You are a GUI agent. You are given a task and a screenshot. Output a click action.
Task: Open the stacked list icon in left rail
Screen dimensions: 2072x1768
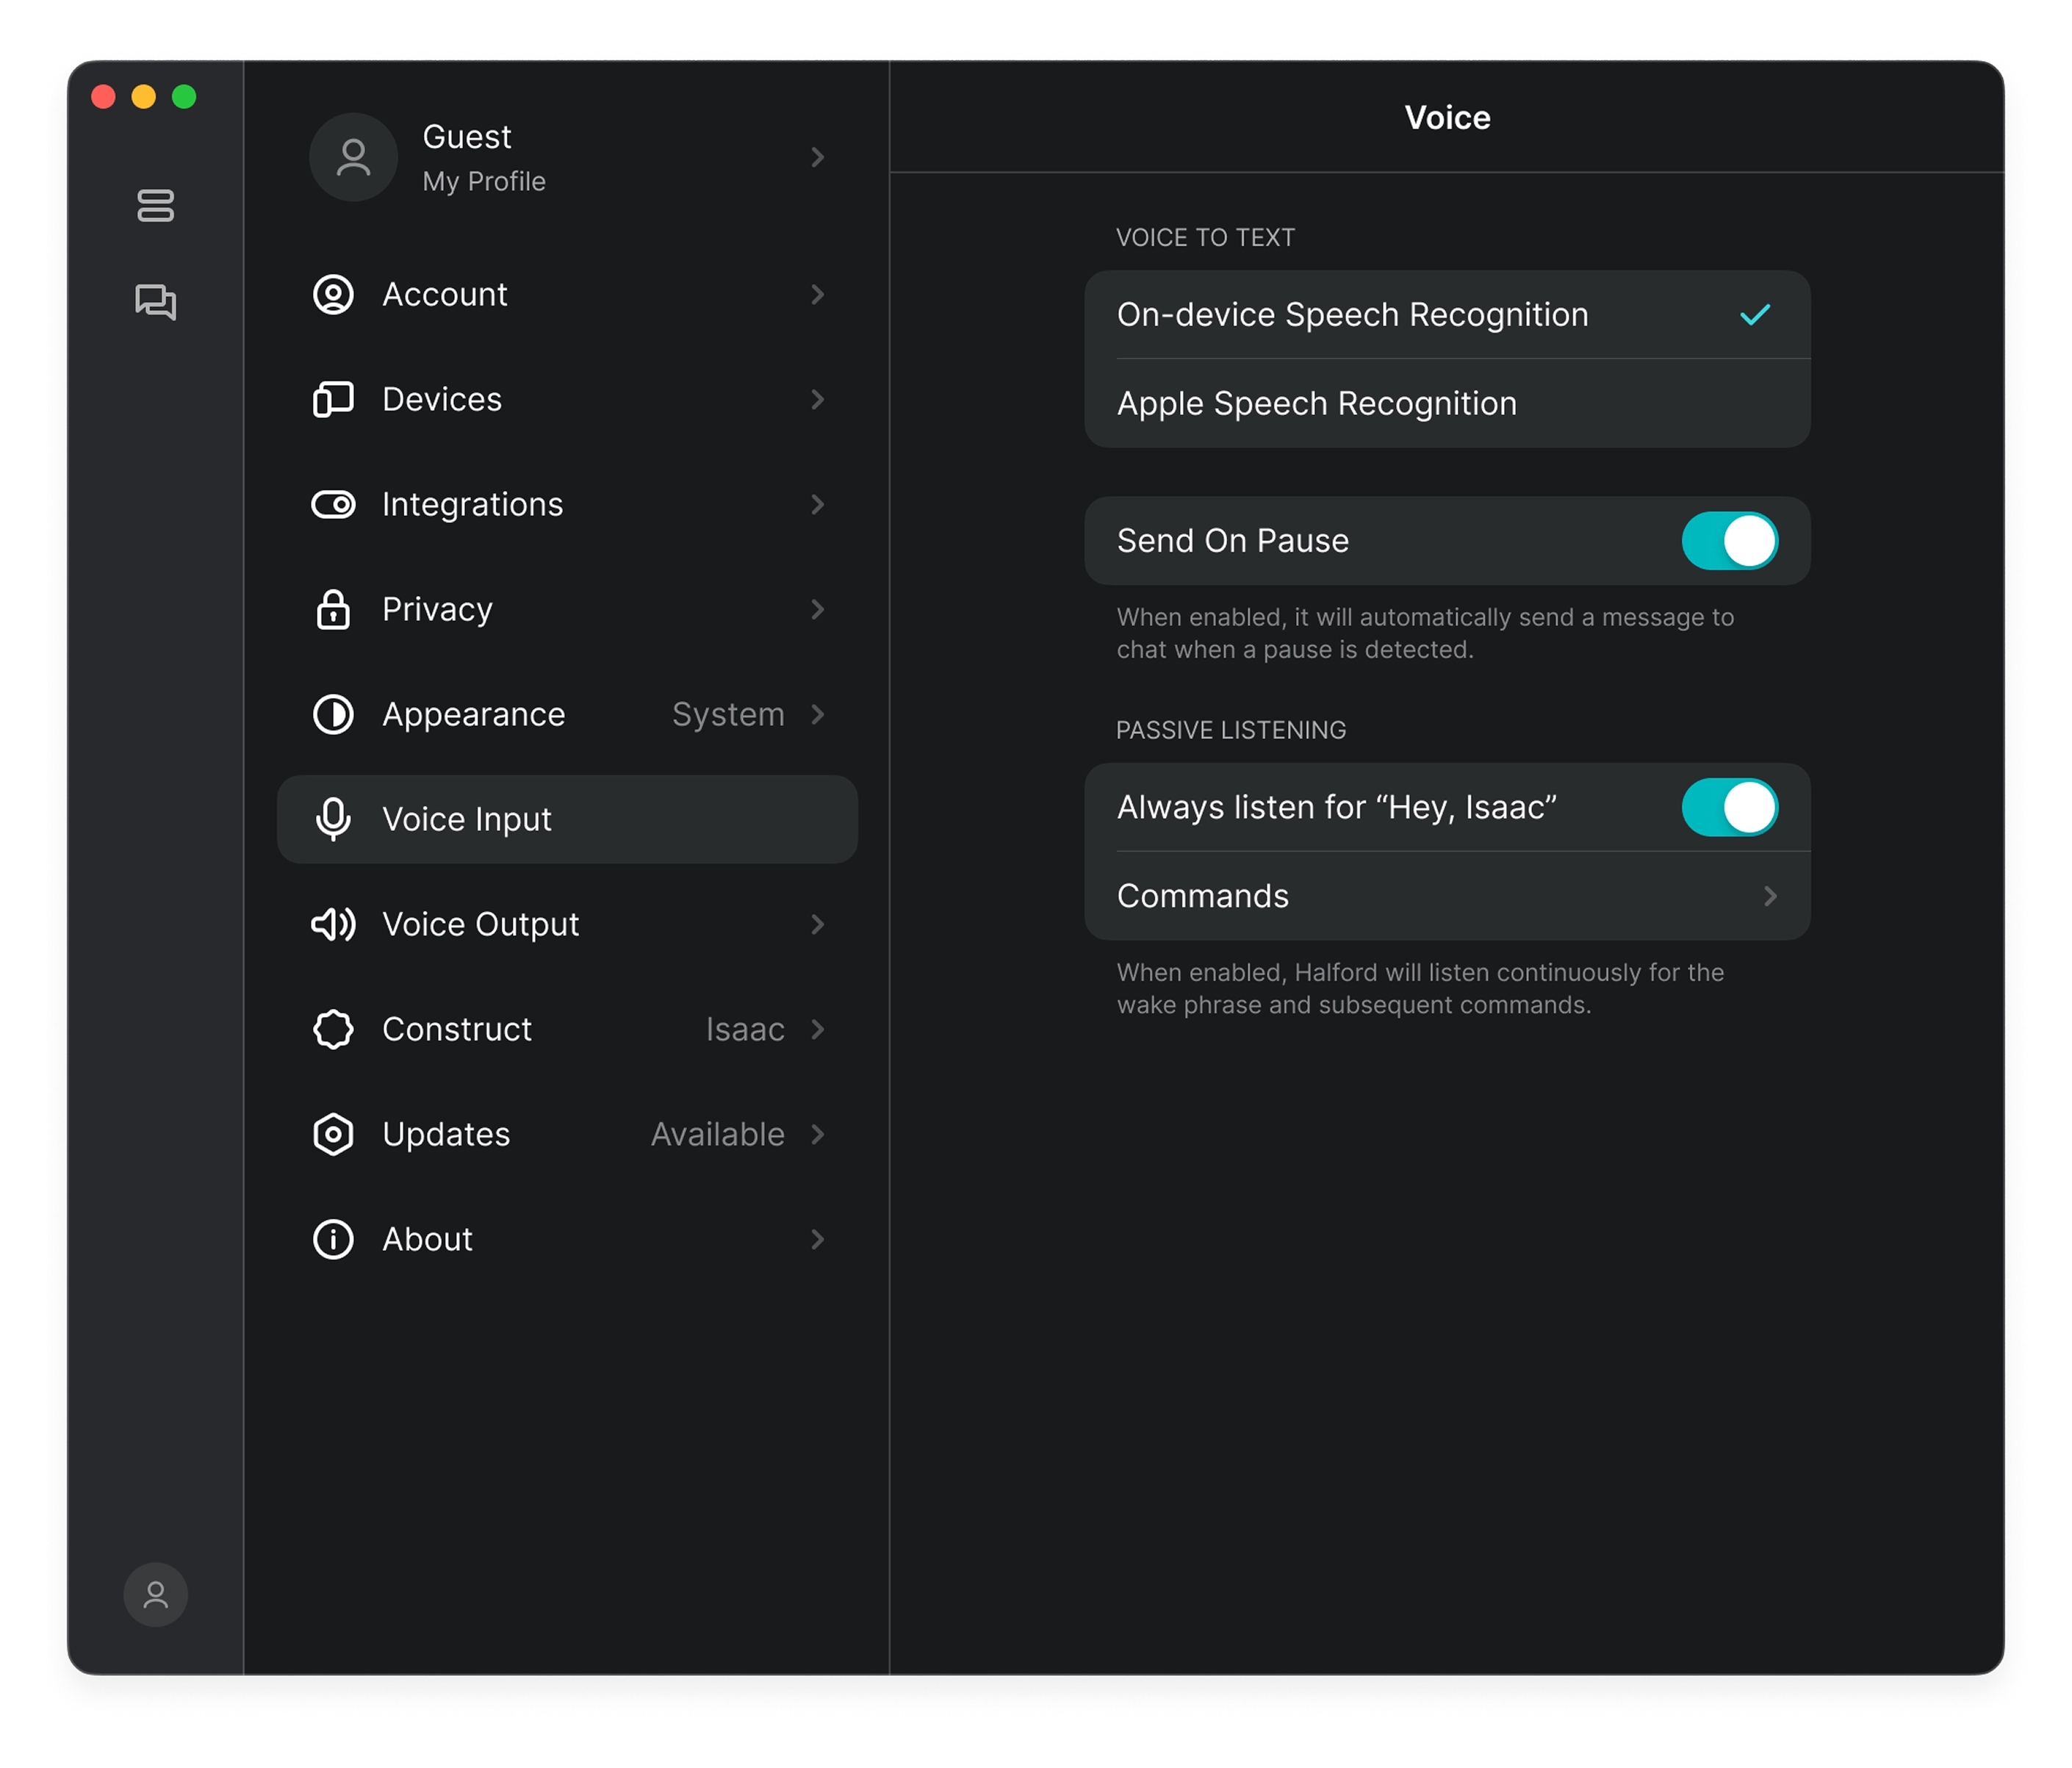155,205
